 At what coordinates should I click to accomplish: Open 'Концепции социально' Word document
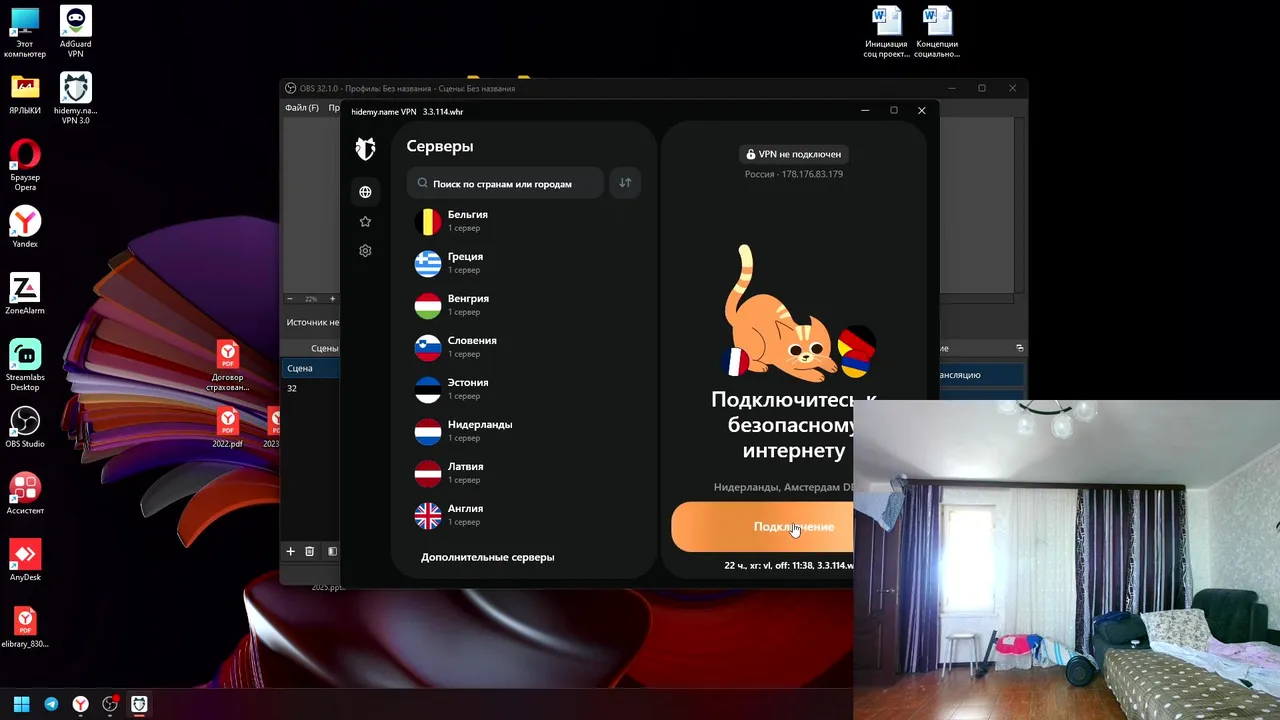click(937, 32)
